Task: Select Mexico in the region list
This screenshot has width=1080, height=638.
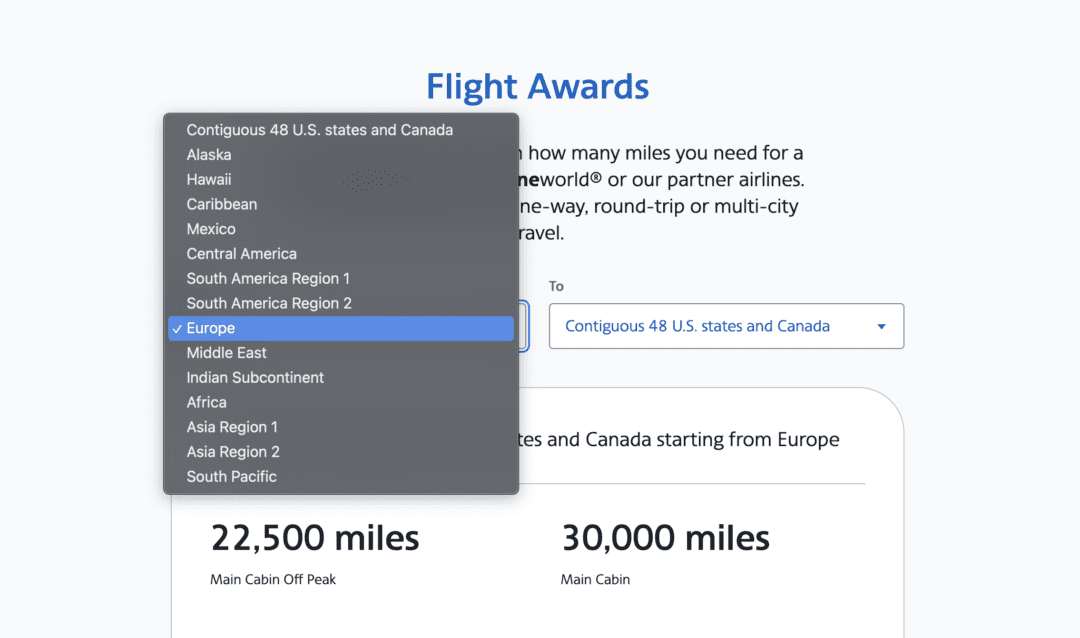Action: tap(210, 228)
